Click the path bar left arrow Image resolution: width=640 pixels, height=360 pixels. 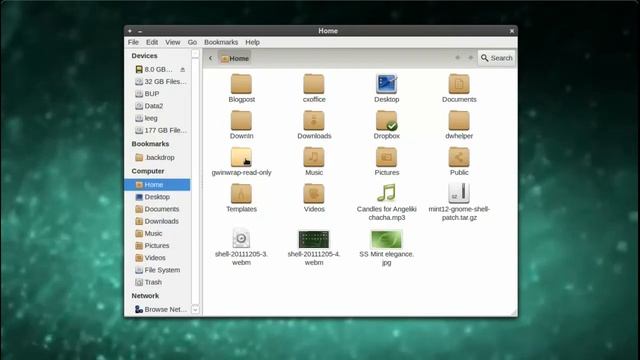pos(211,58)
